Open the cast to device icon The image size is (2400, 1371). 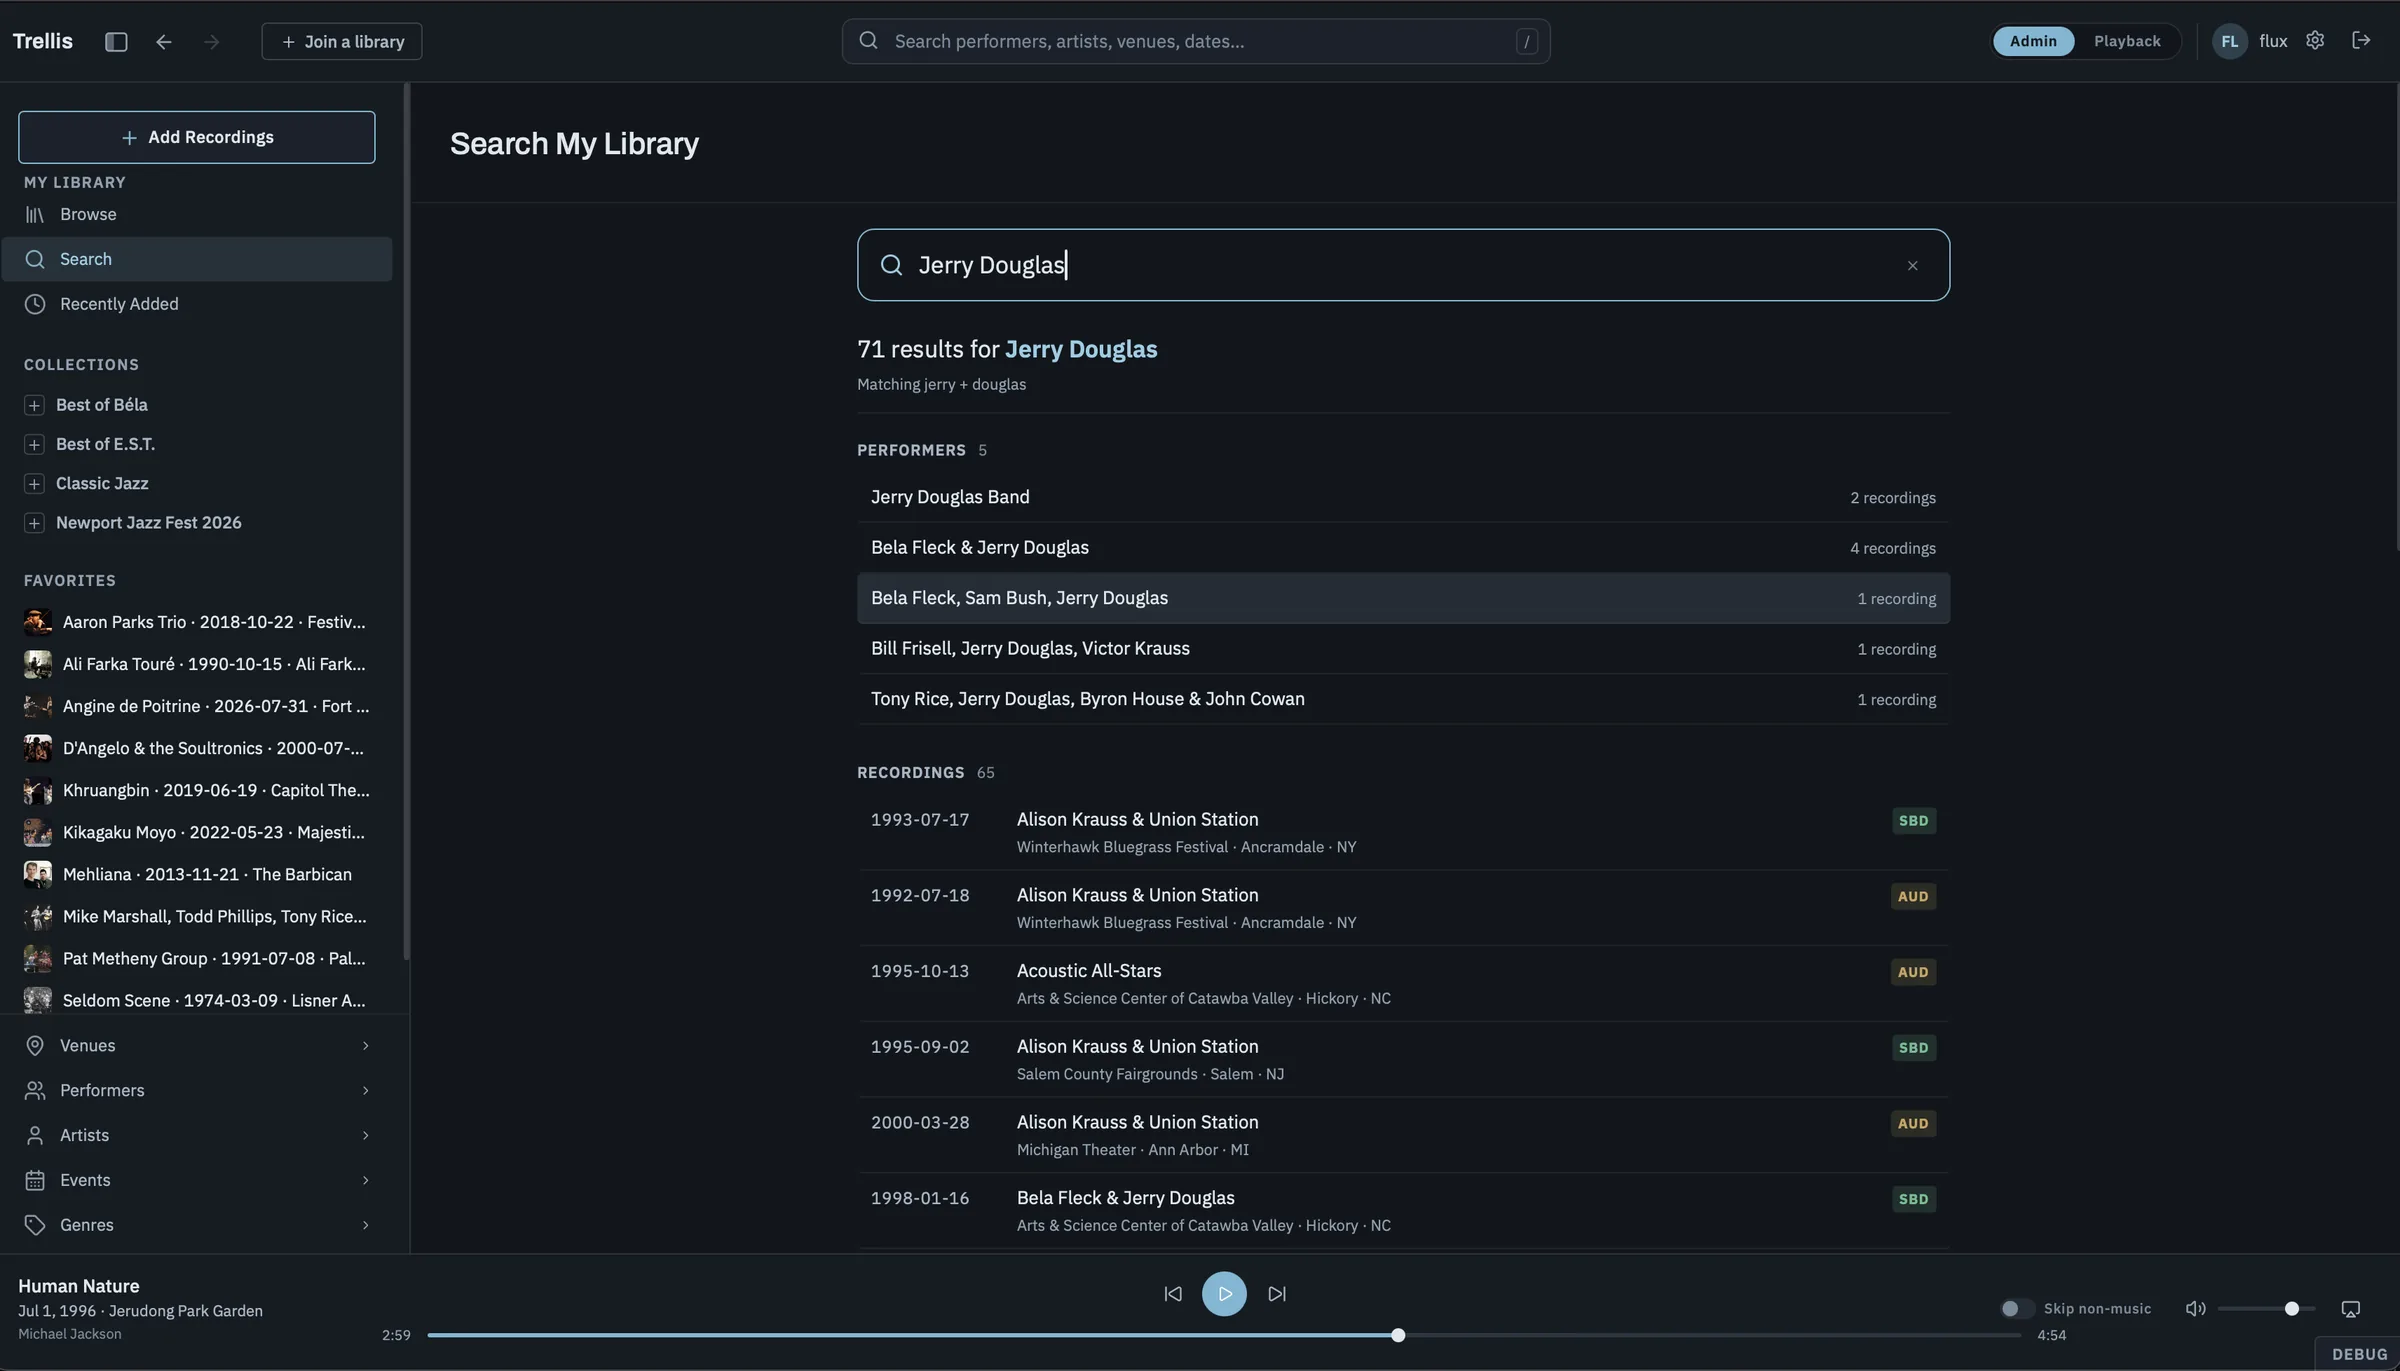click(x=2351, y=1309)
